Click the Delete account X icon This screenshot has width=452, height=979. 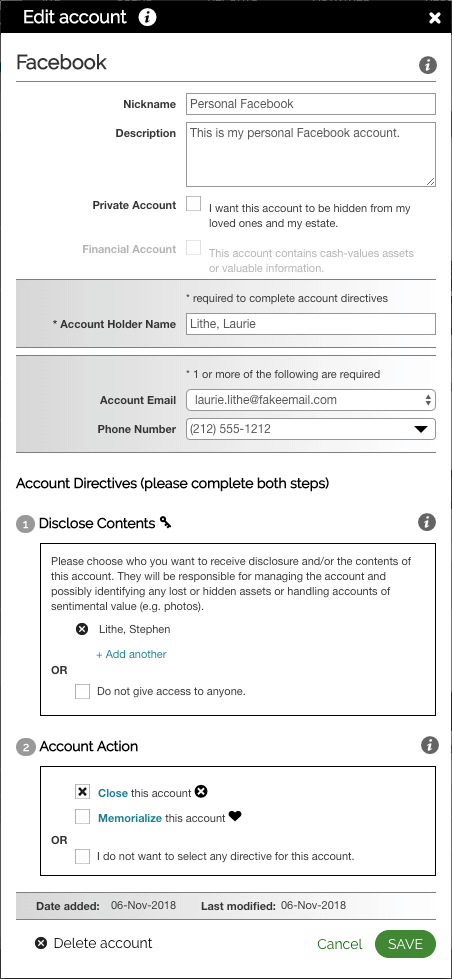click(x=41, y=943)
